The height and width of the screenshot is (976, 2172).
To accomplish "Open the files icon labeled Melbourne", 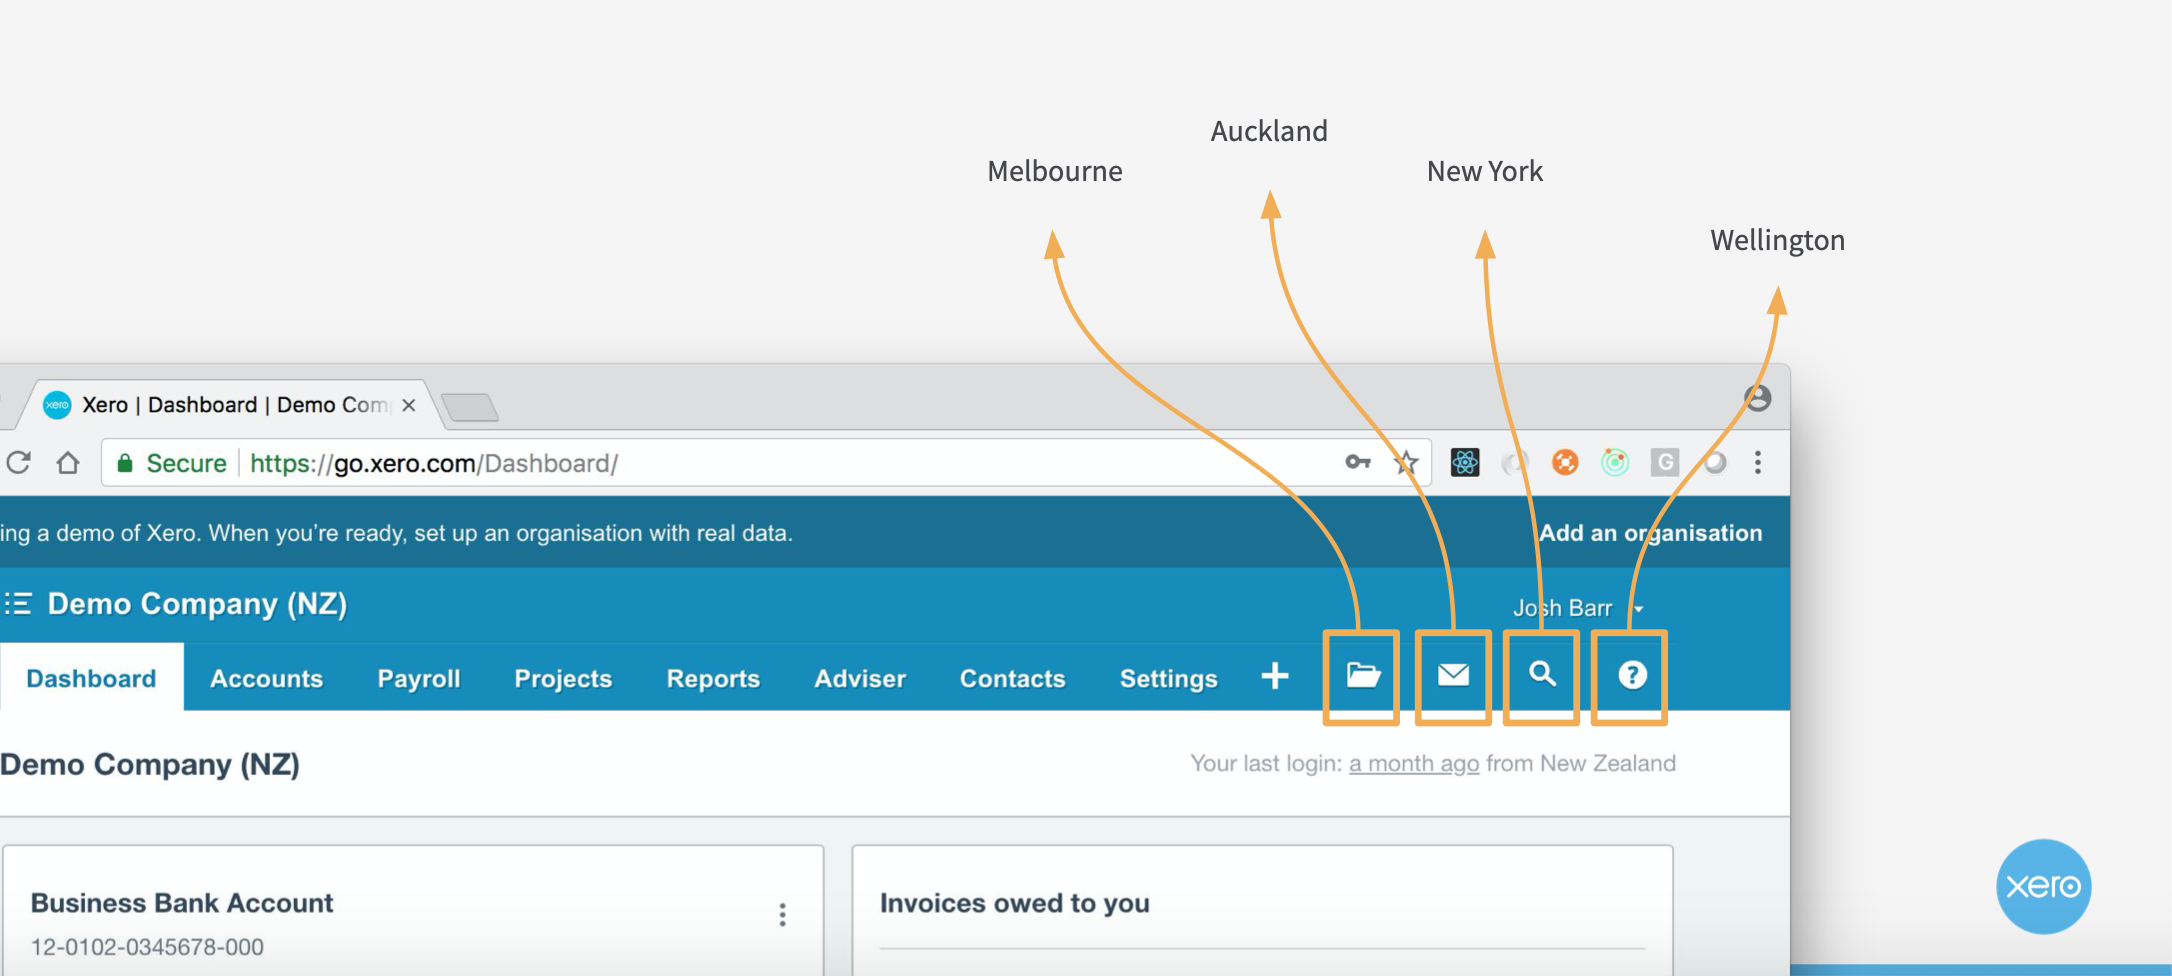I will pos(1362,675).
